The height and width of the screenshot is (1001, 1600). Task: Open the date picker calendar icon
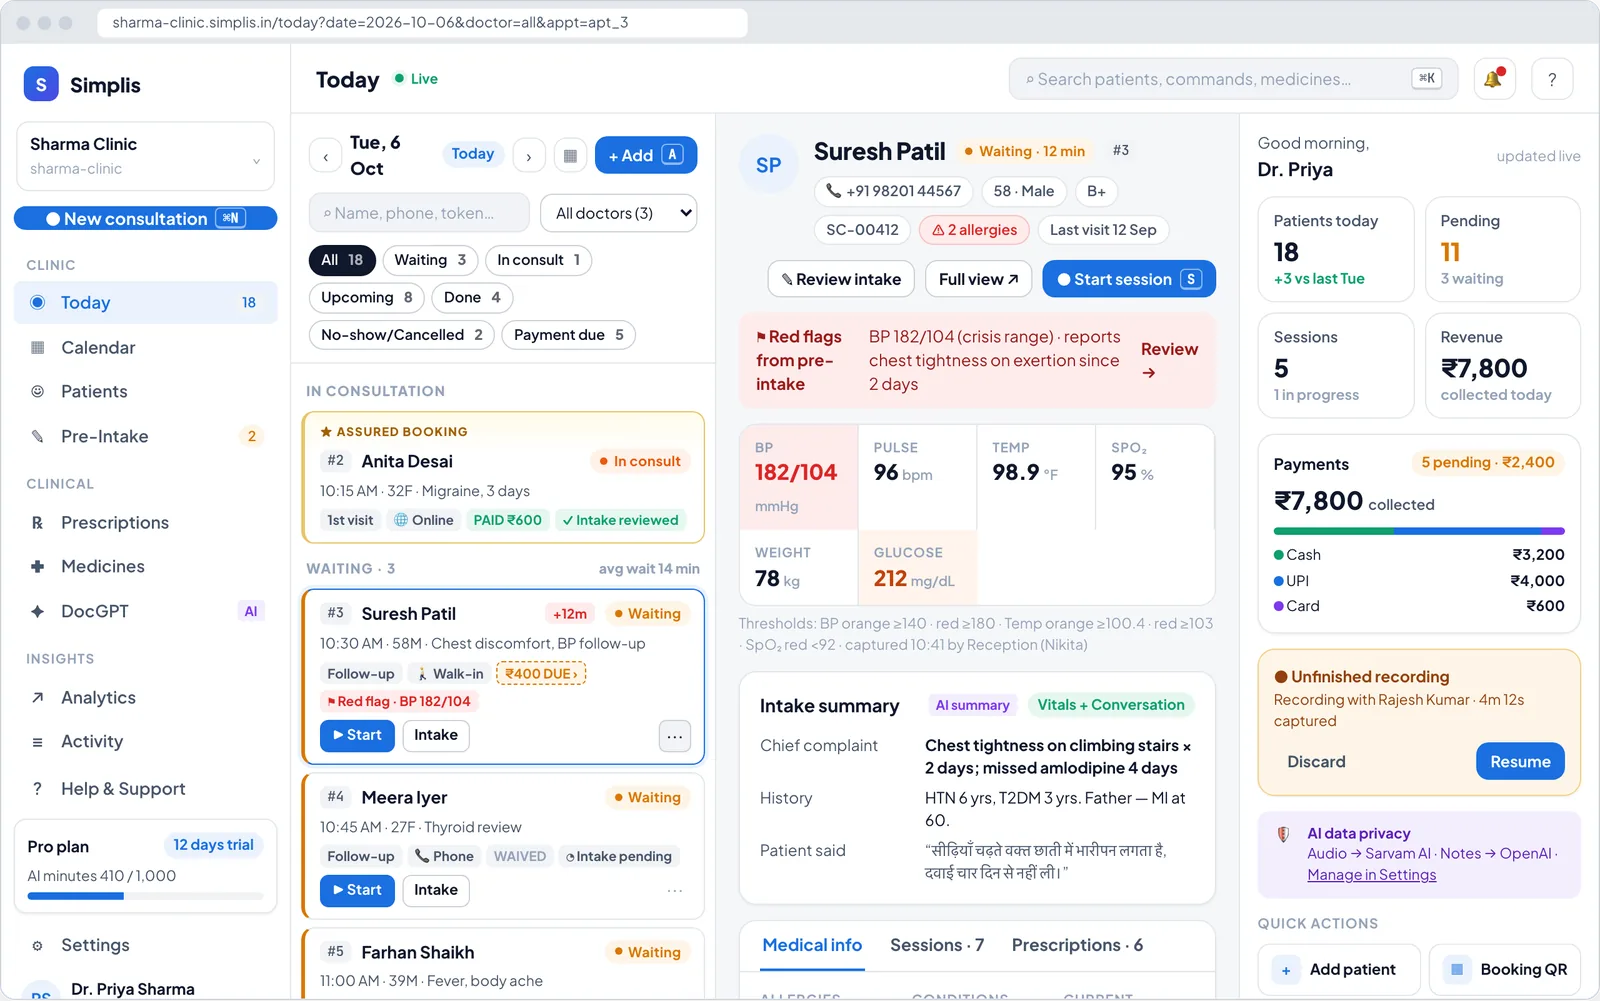[x=570, y=156]
